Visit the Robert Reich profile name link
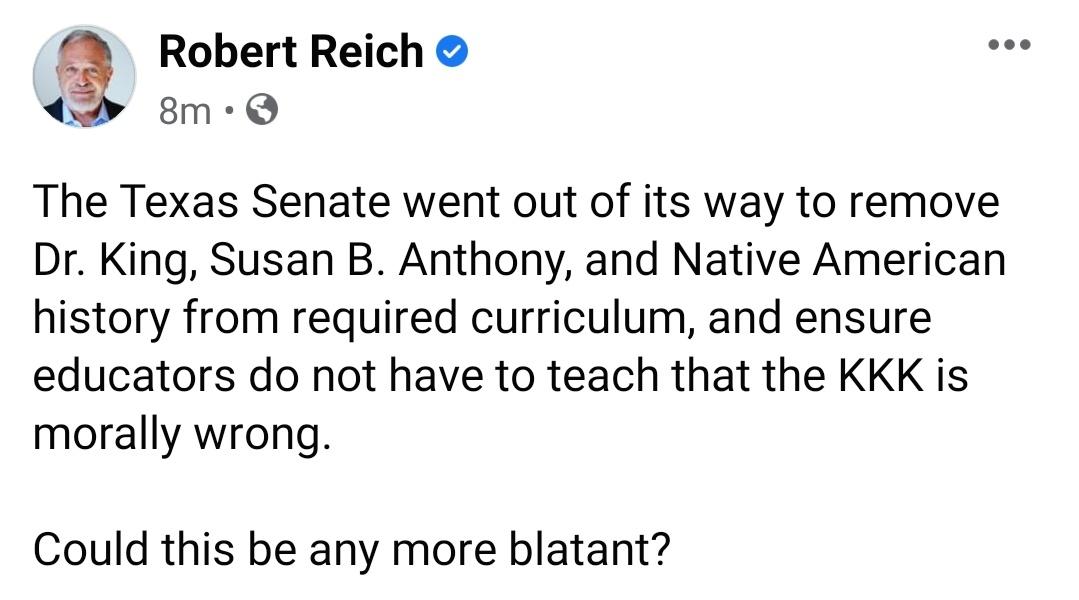The image size is (1079, 600). click(x=291, y=52)
